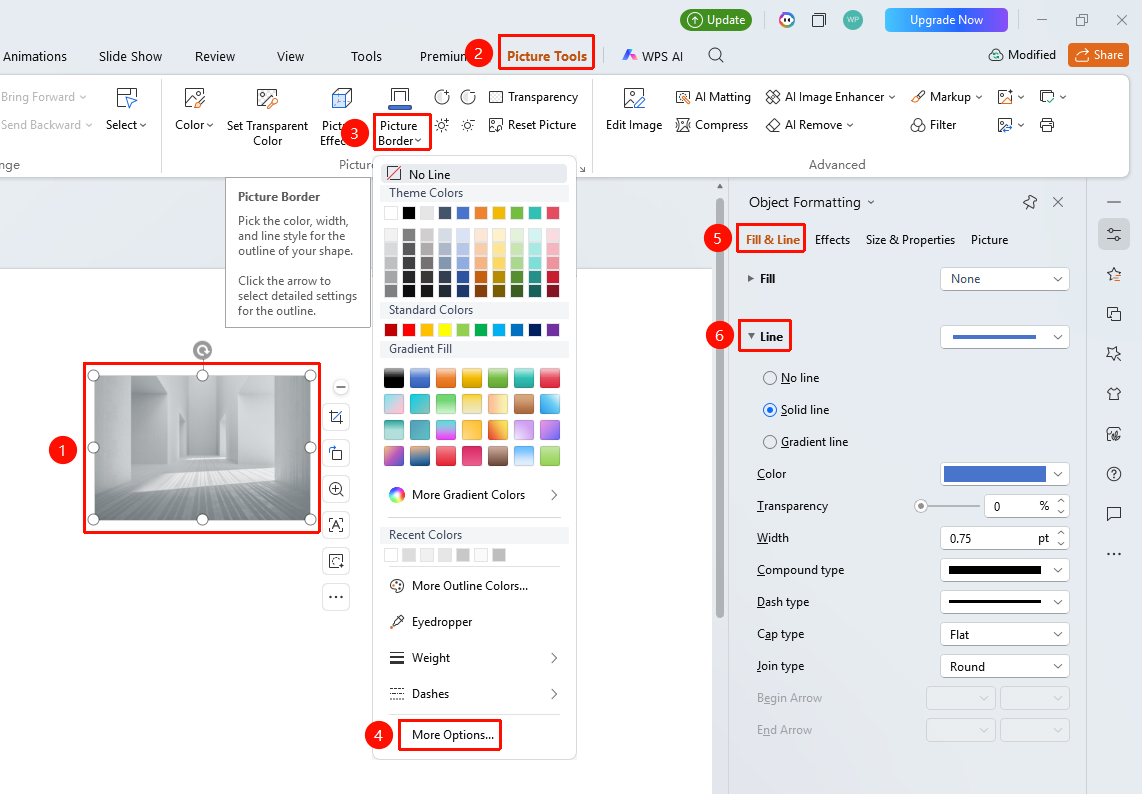
Task: Click the Width value input field
Action: pyautogui.click(x=989, y=538)
